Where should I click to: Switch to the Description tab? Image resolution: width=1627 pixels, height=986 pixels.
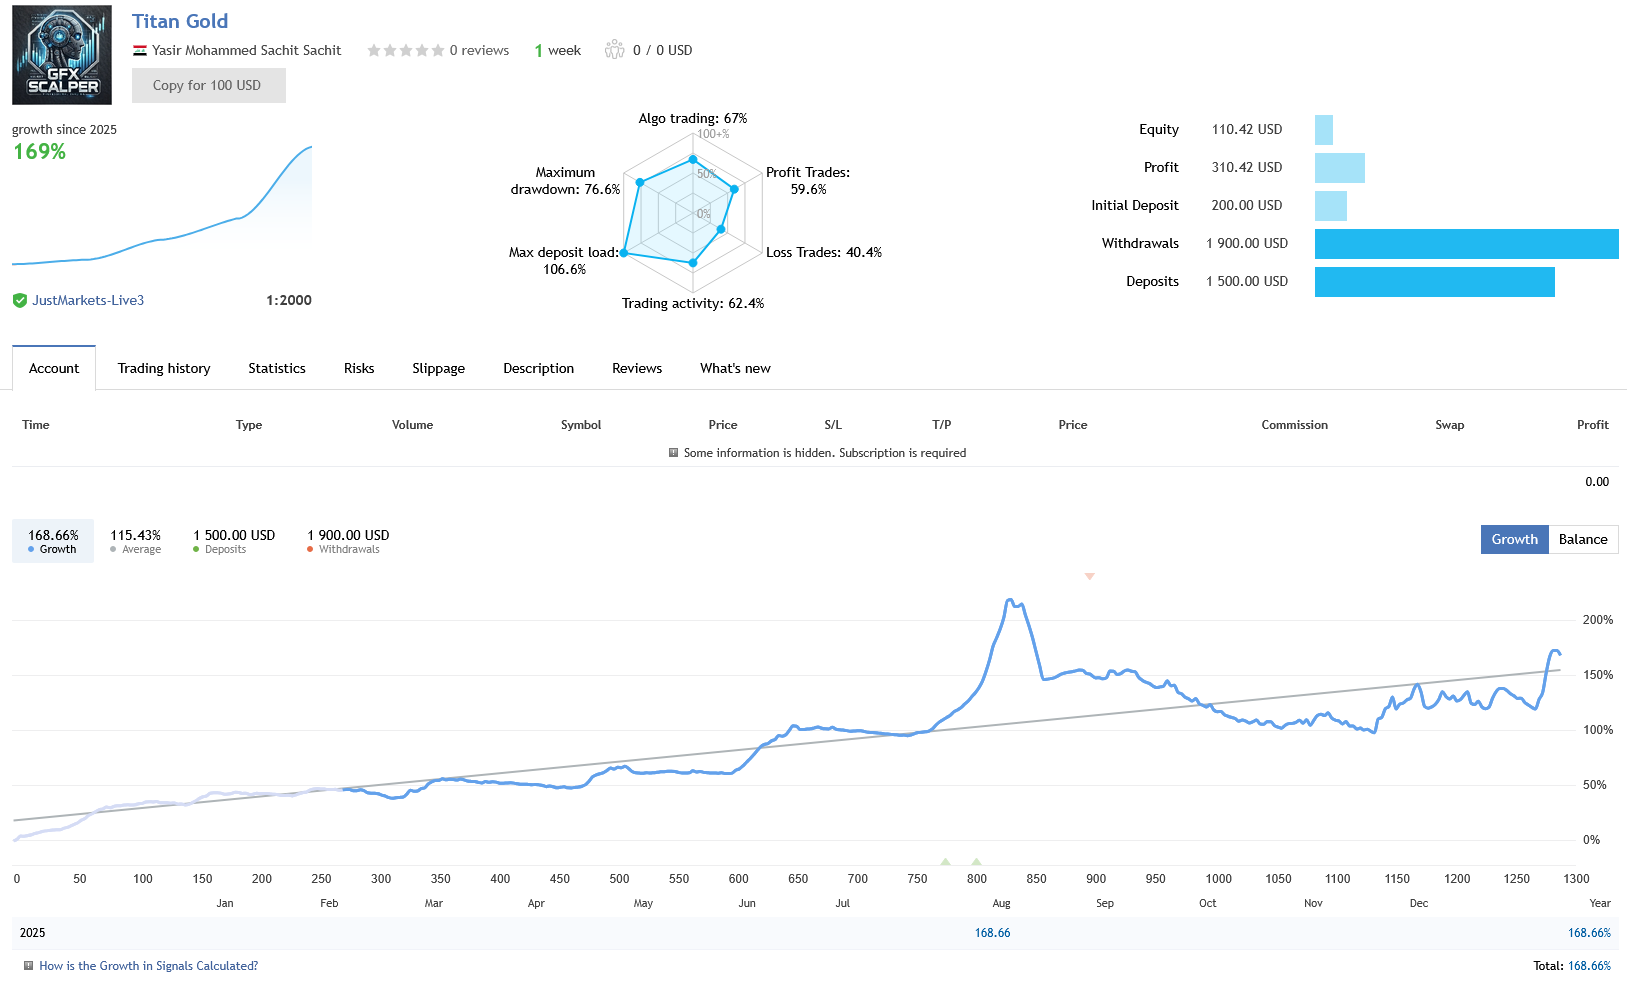click(538, 368)
